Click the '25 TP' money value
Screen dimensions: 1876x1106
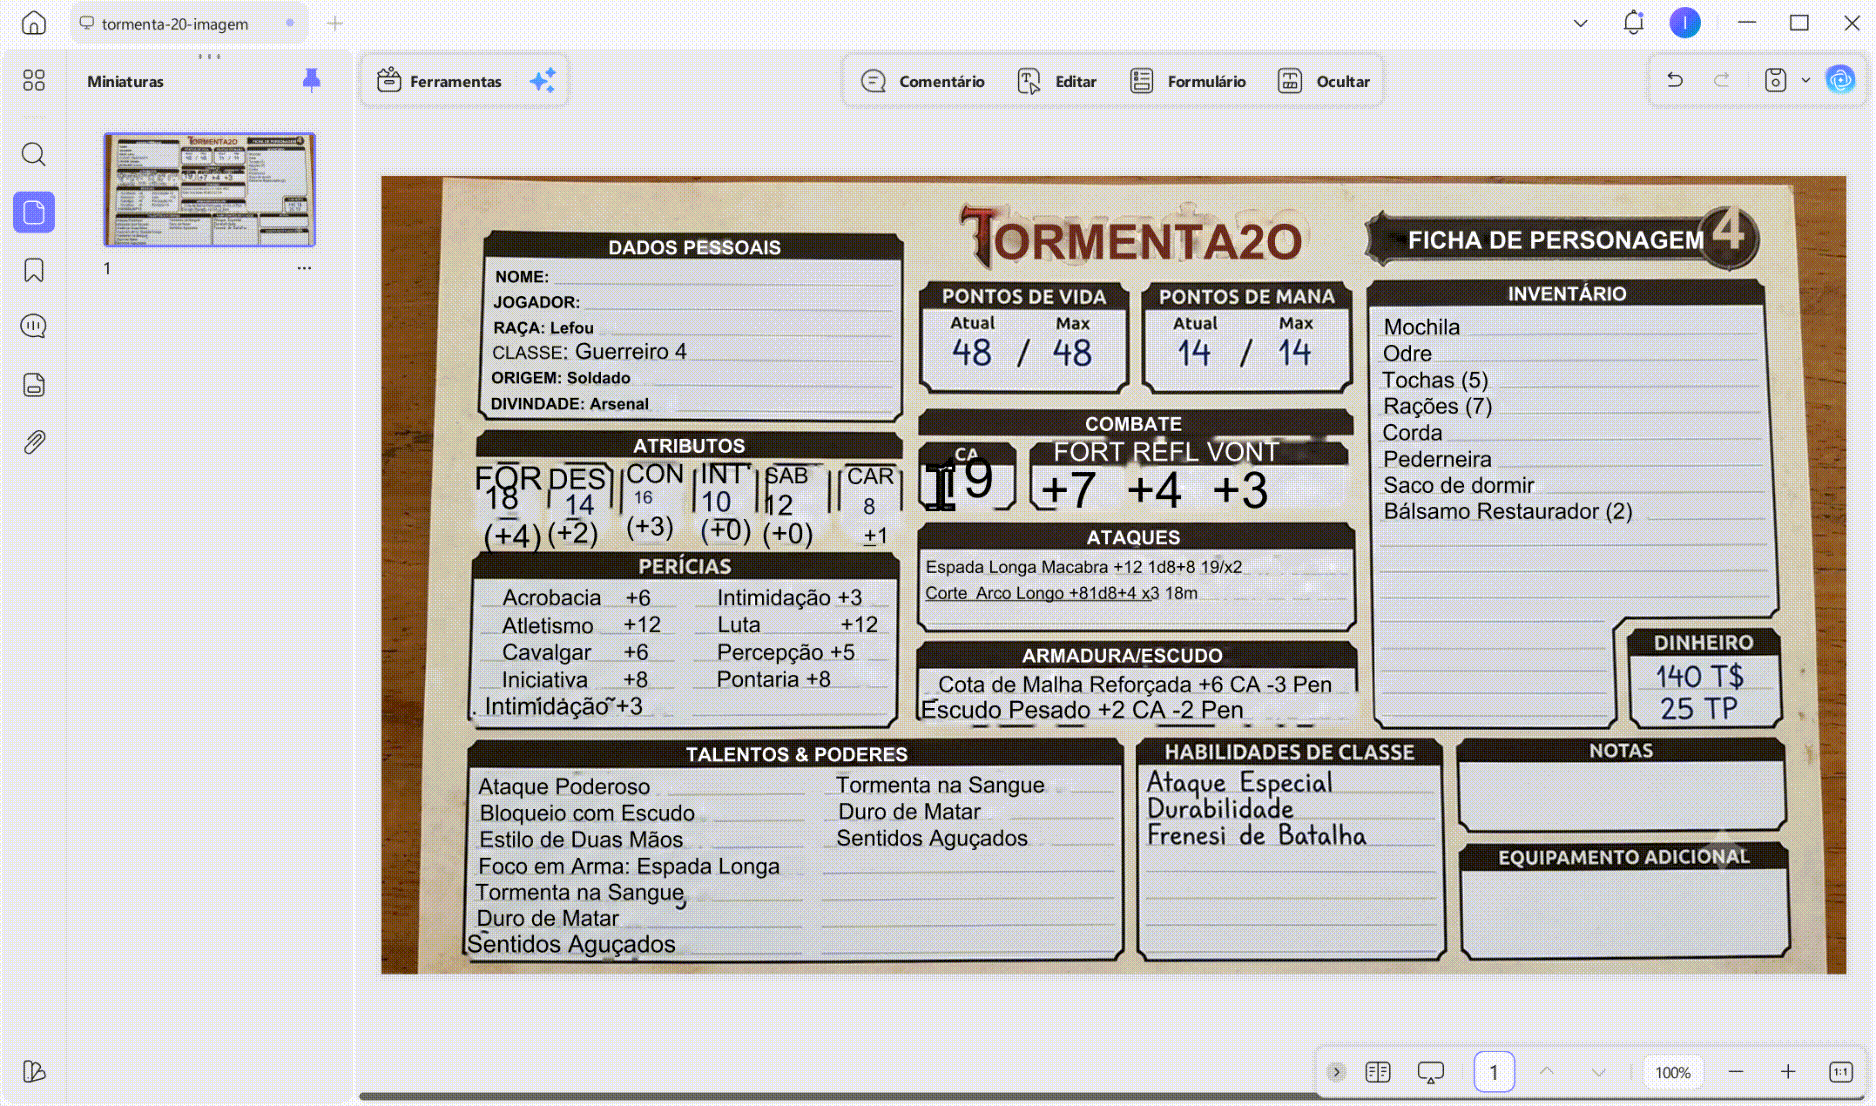coord(1699,709)
